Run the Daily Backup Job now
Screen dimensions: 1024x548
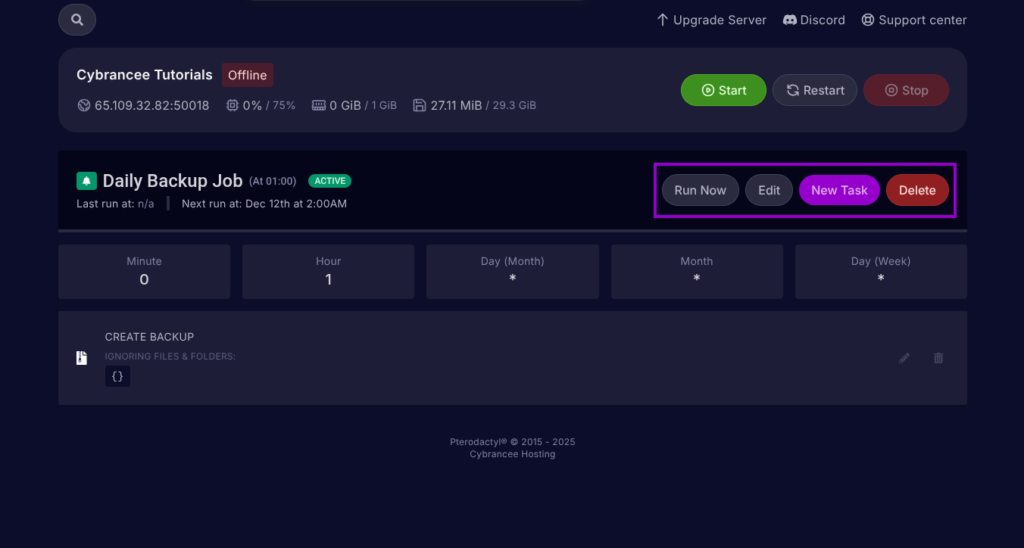point(700,190)
